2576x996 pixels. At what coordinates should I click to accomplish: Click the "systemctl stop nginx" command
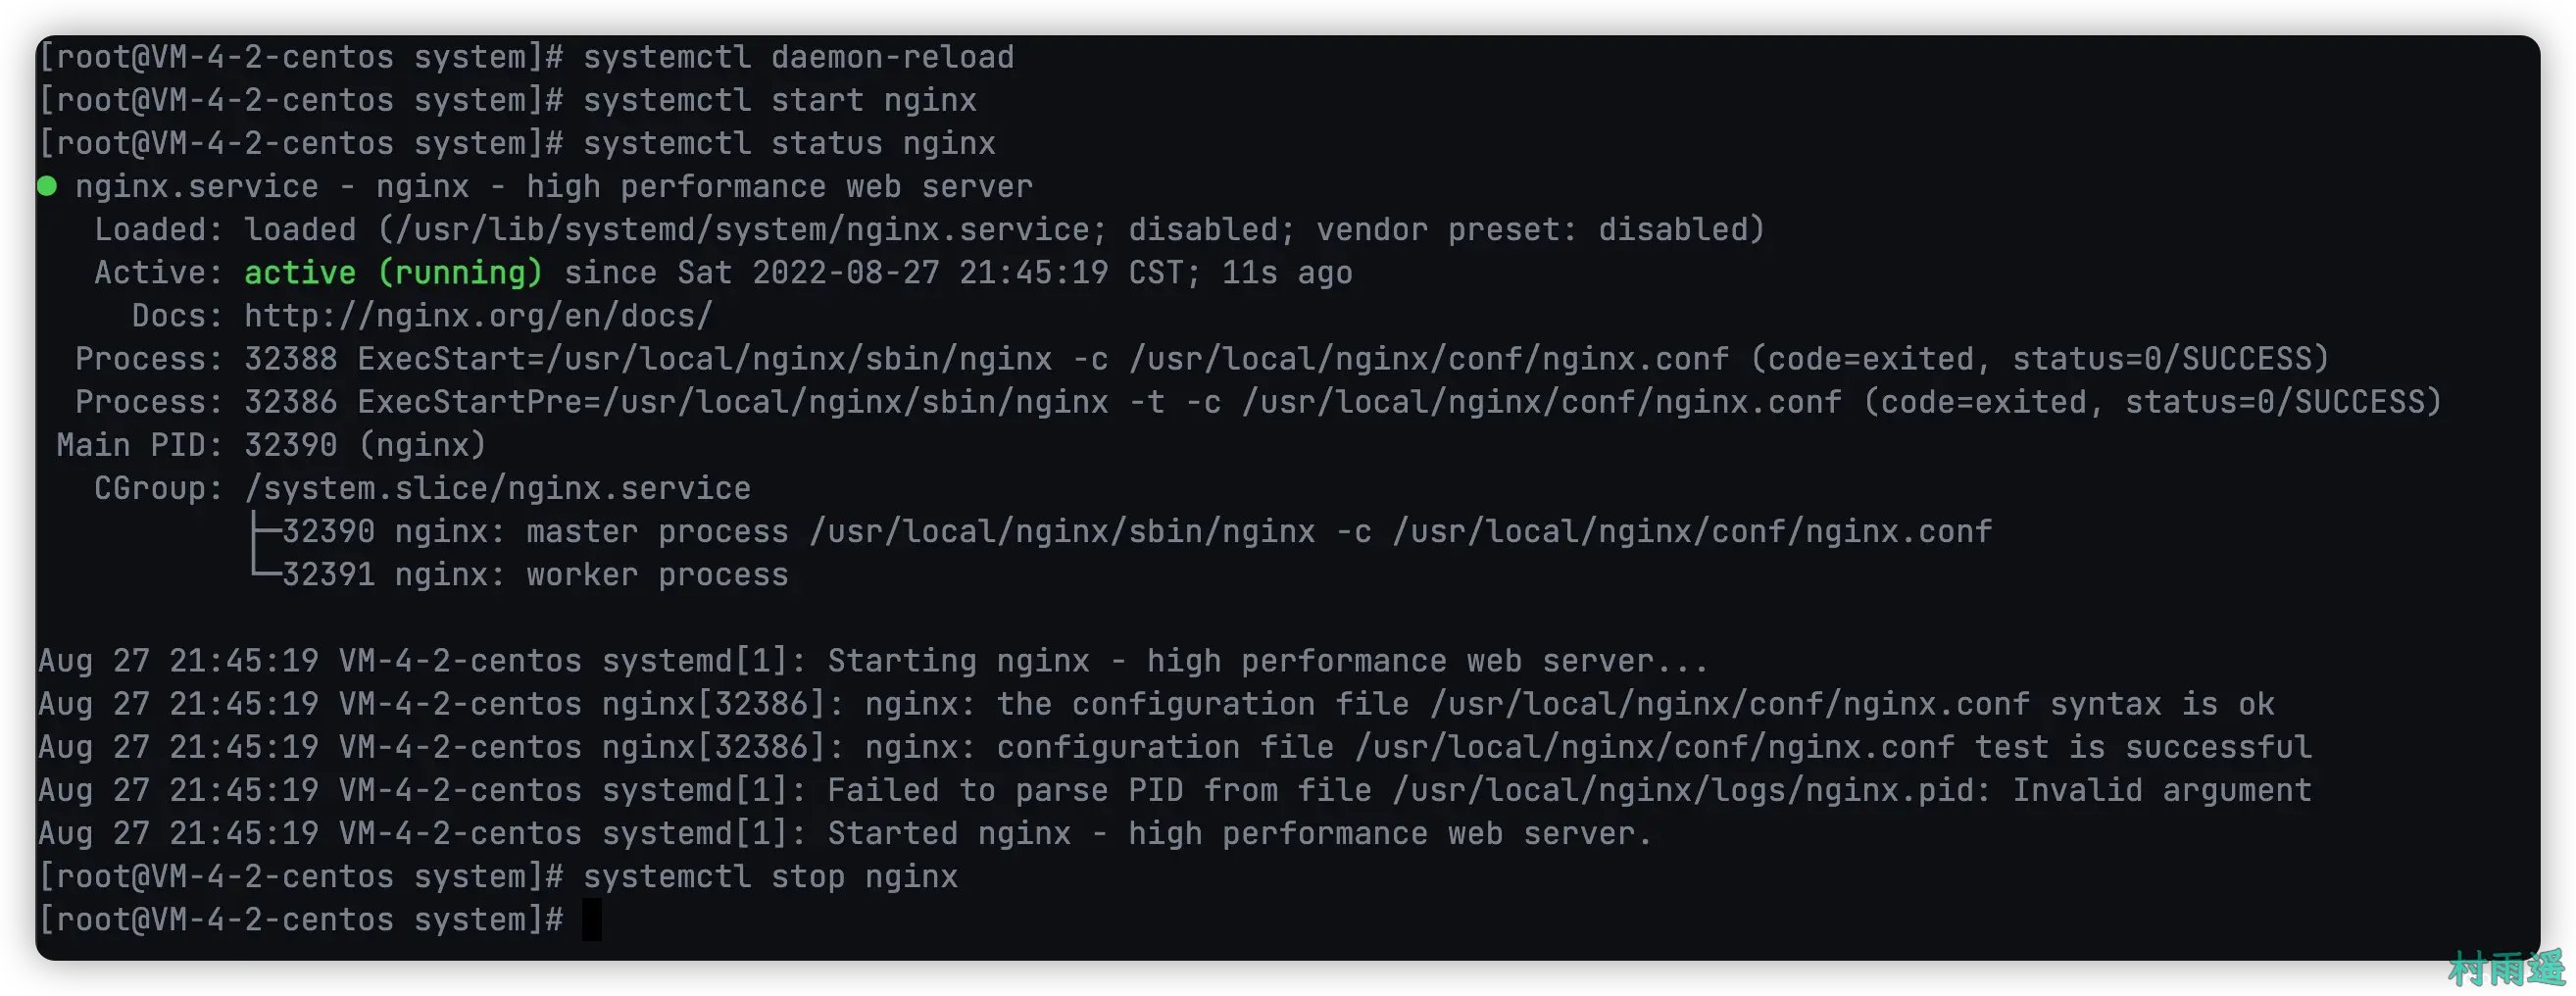click(x=770, y=877)
